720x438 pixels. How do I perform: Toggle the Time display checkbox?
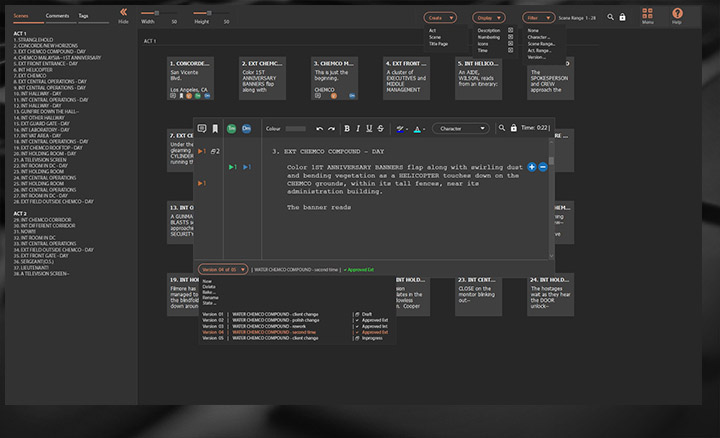pyautogui.click(x=510, y=49)
